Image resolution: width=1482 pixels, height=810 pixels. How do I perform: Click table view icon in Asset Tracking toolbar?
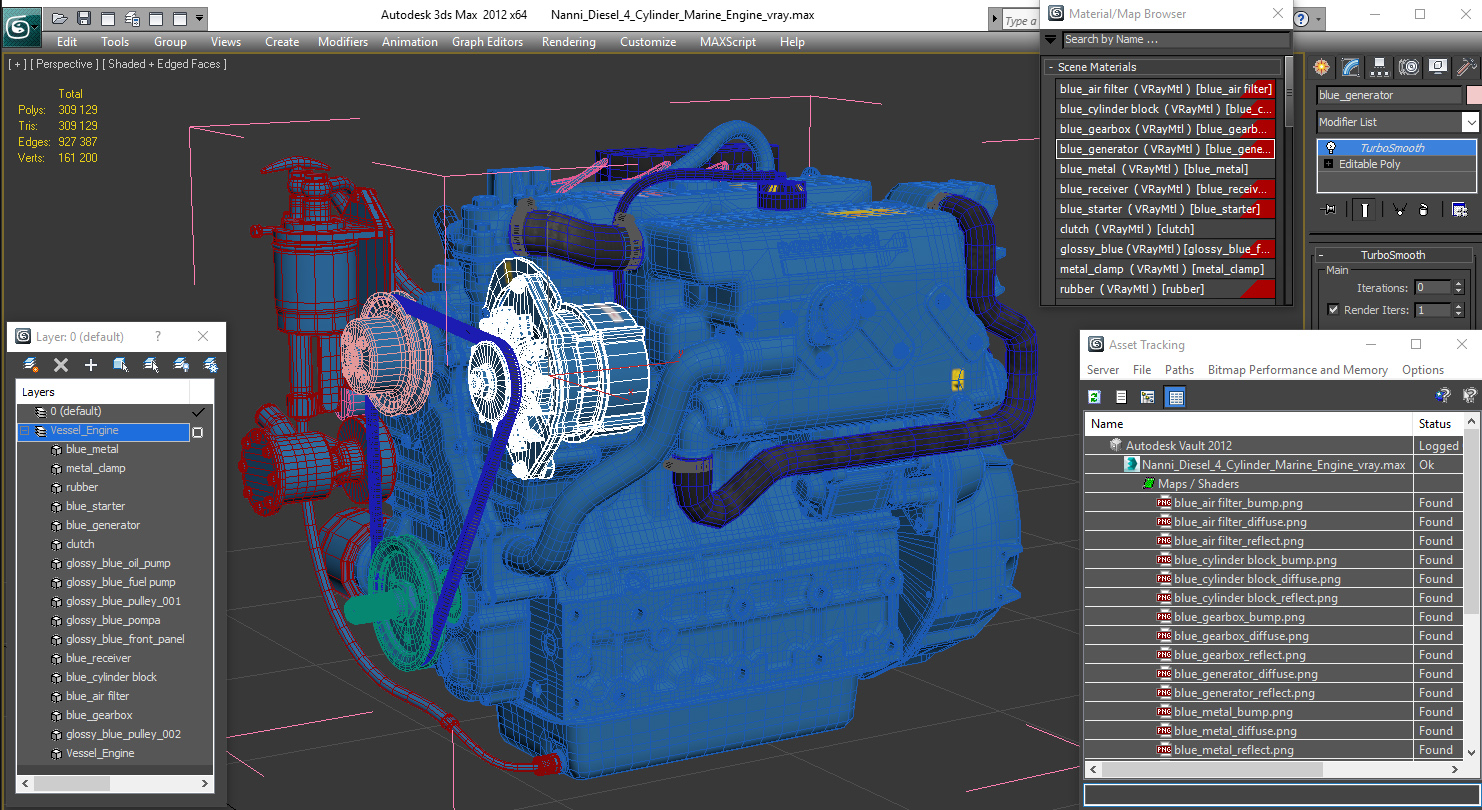[1175, 397]
